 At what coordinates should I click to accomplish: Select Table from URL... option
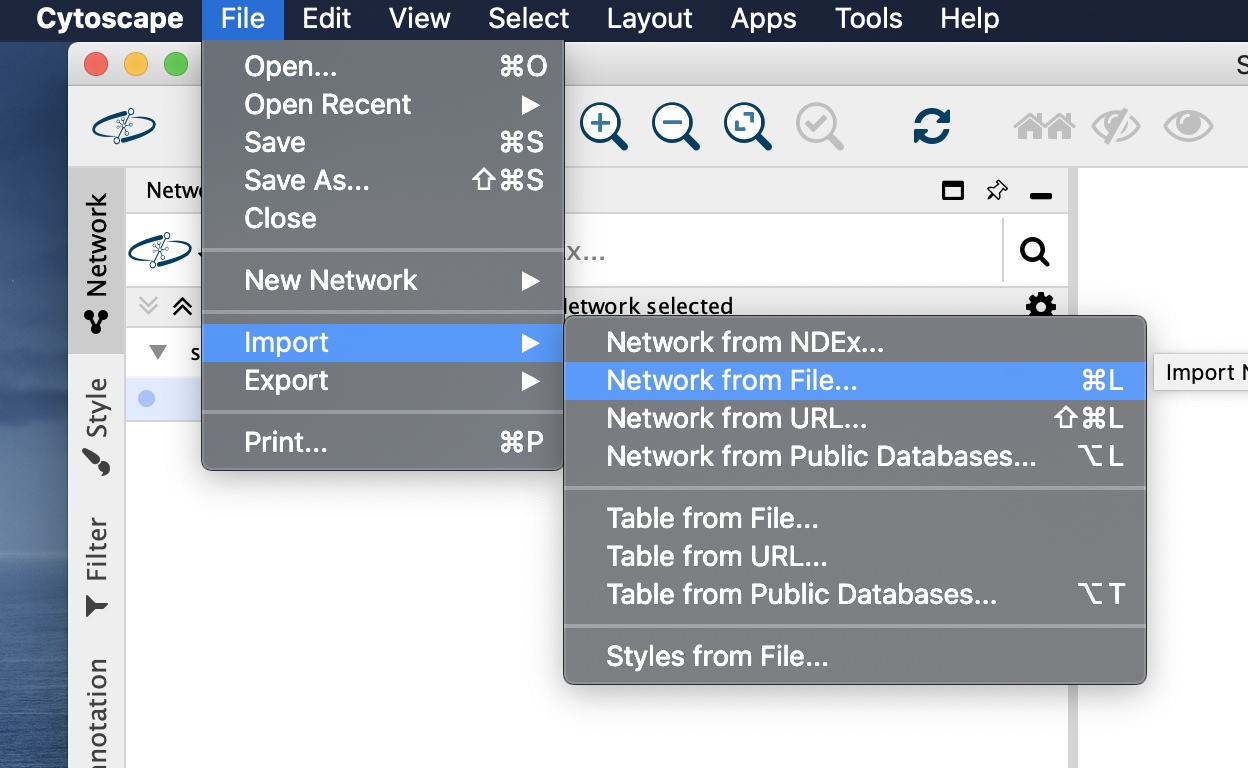click(855, 557)
